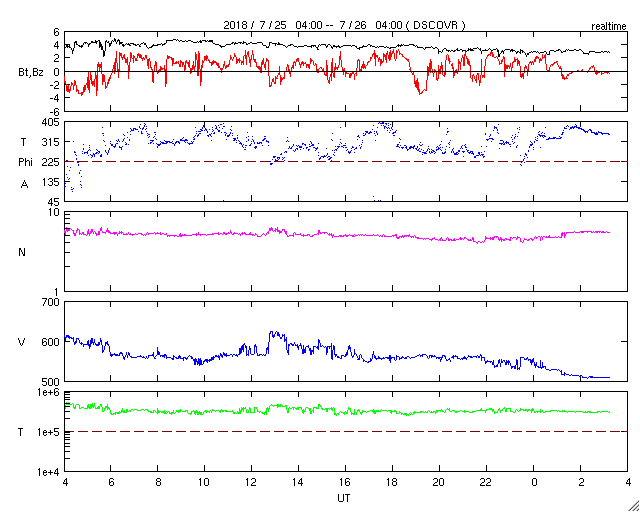The width and height of the screenshot is (640, 512).
Task: Click the '1e+5' temperature tick label
Action: click(49, 432)
